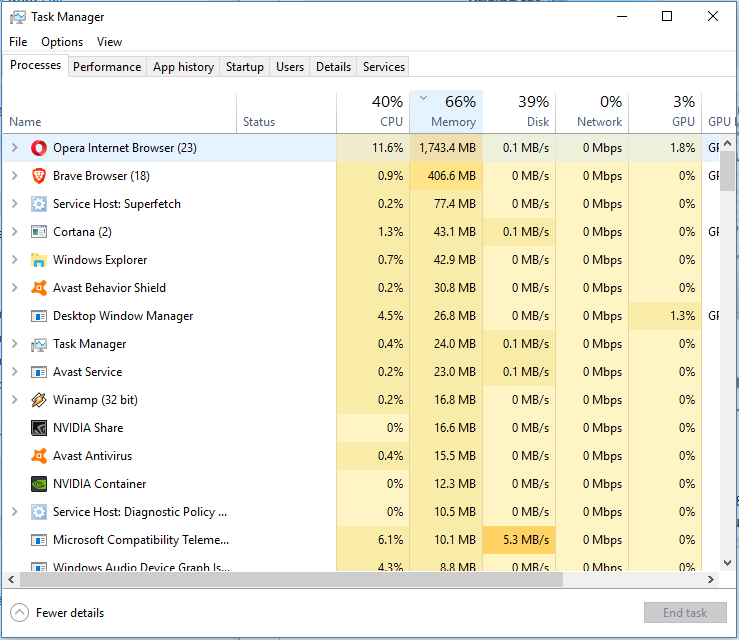
Task: Expand Service Host: Superfetch
Action: (15, 204)
